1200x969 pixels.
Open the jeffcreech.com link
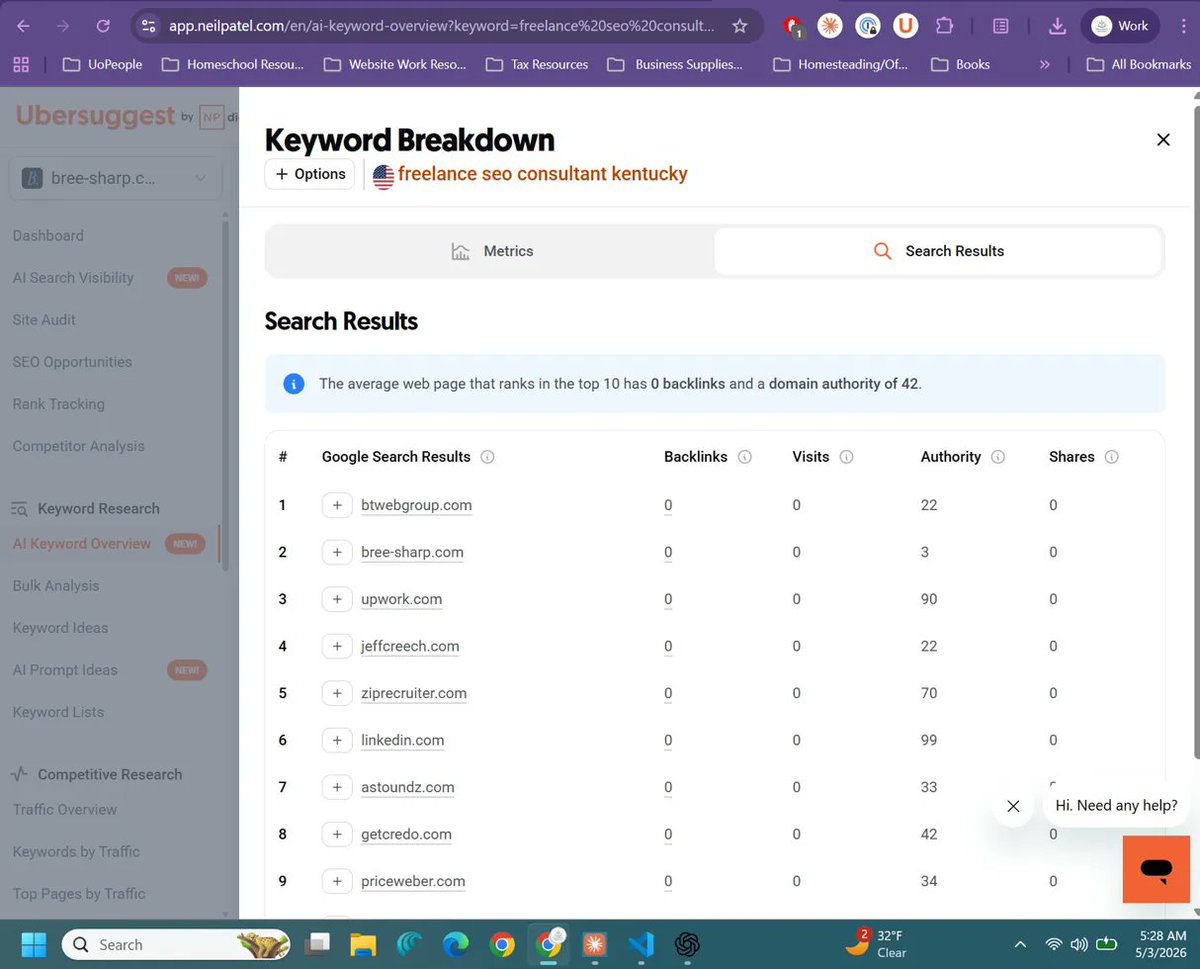click(410, 646)
